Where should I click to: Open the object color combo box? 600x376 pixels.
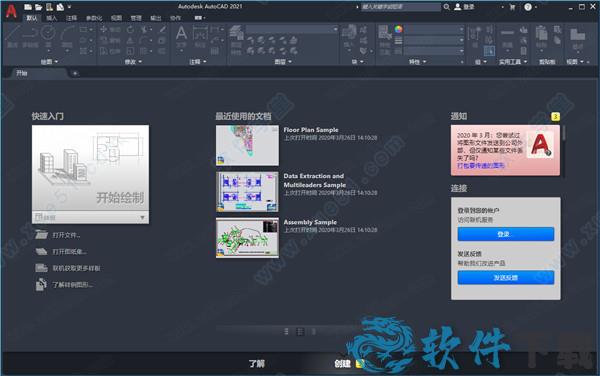pos(434,29)
